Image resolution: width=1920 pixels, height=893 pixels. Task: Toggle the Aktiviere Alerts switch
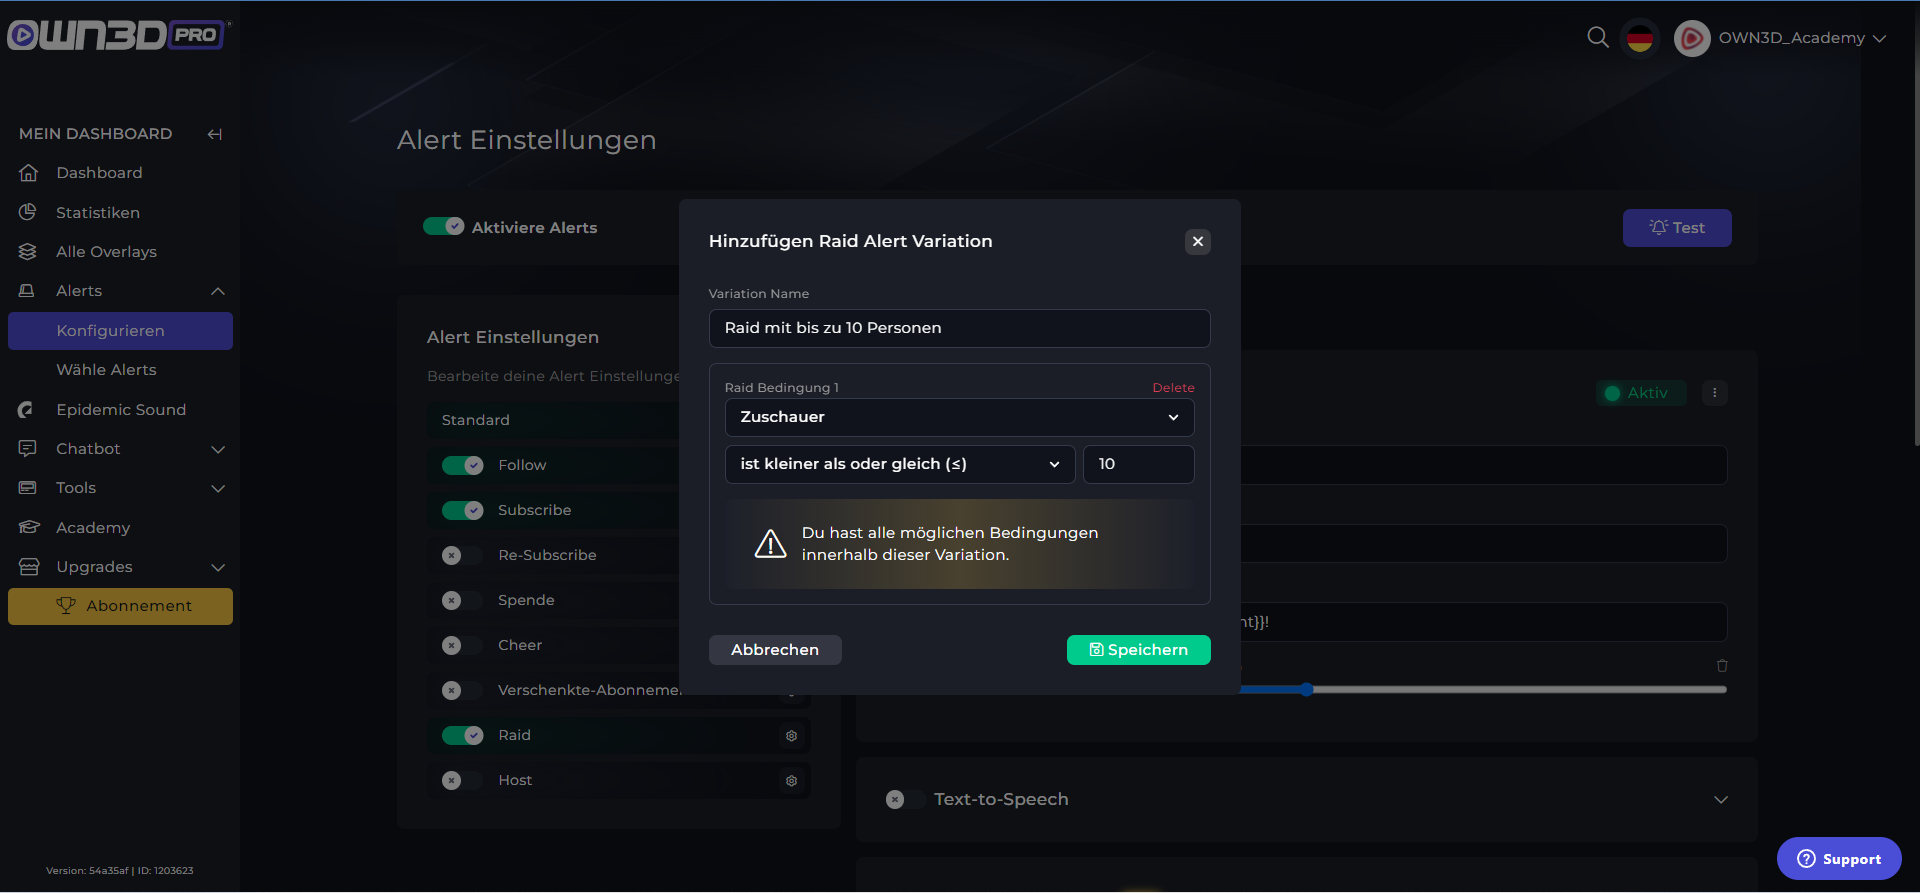pos(443,227)
